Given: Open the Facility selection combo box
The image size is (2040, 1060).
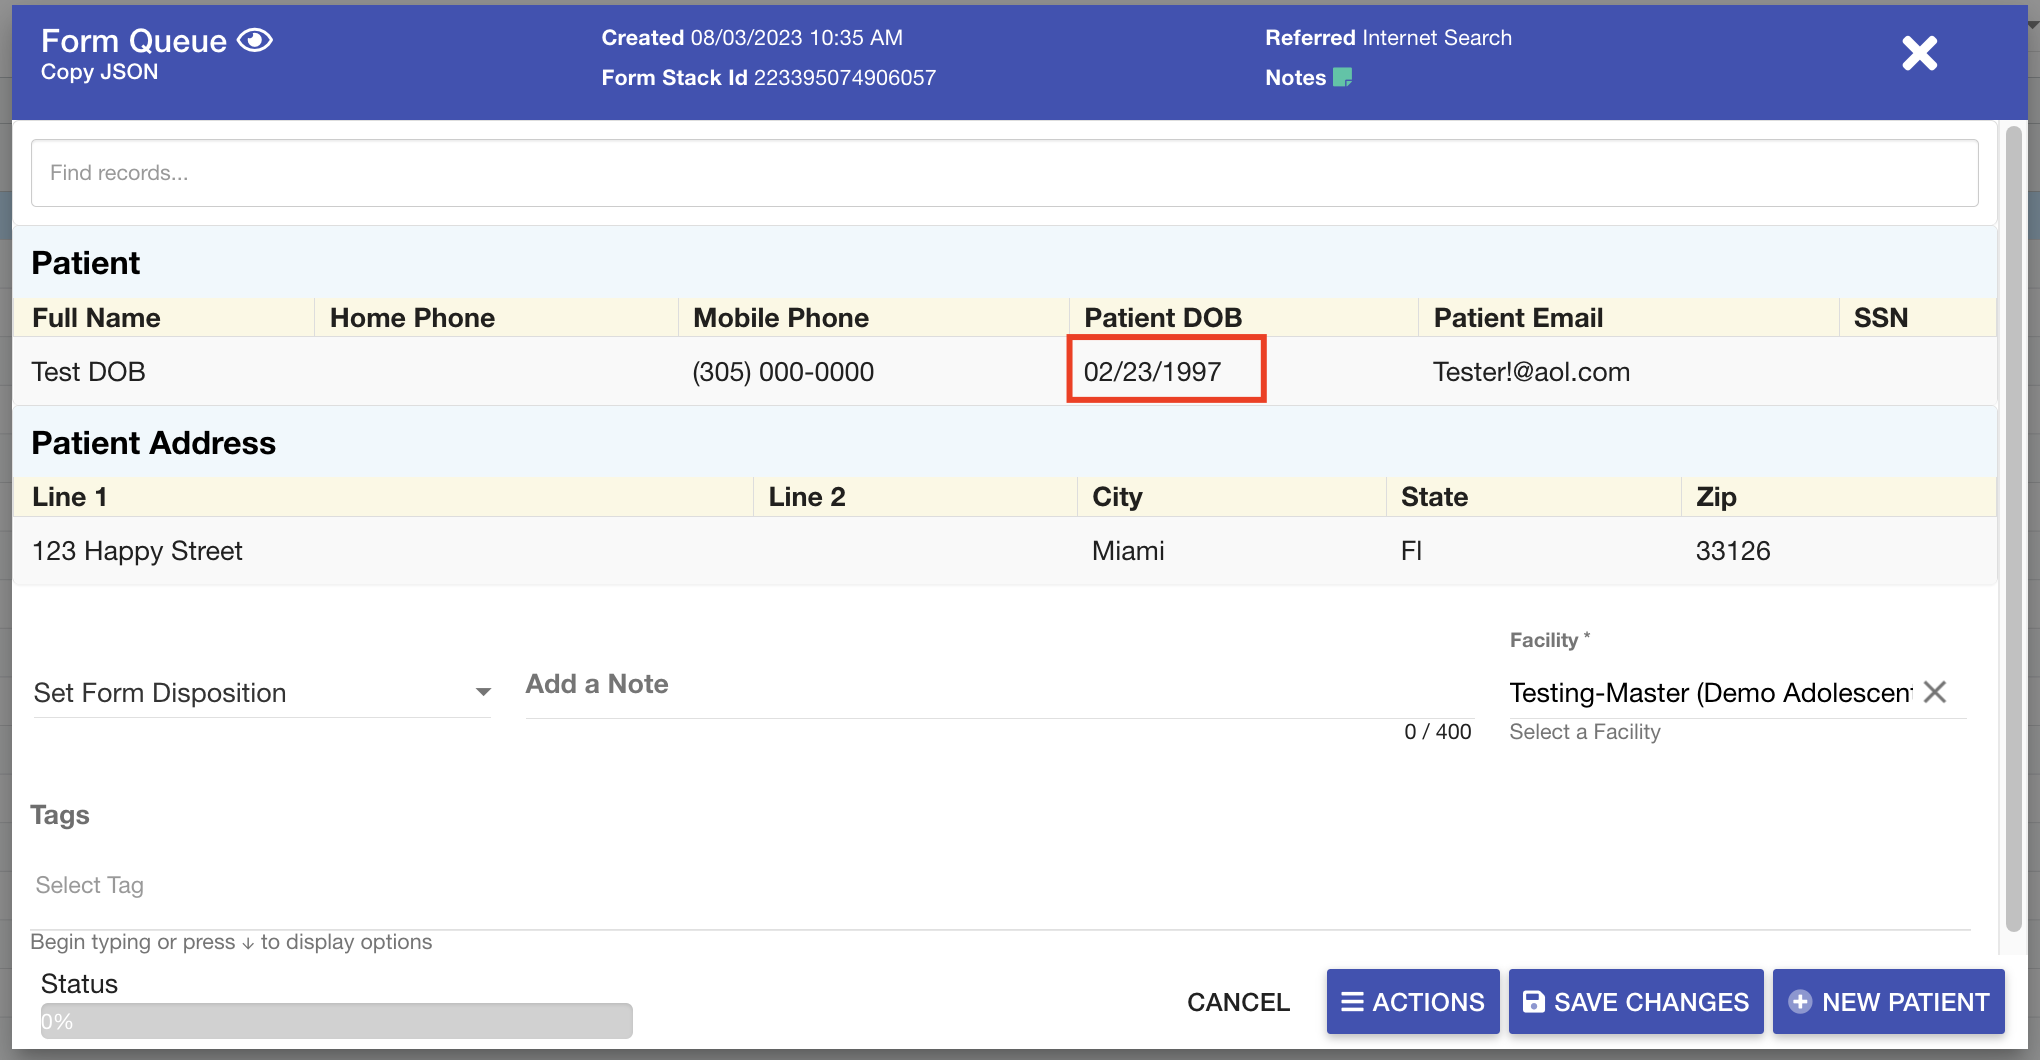Looking at the screenshot, I should (x=1708, y=693).
